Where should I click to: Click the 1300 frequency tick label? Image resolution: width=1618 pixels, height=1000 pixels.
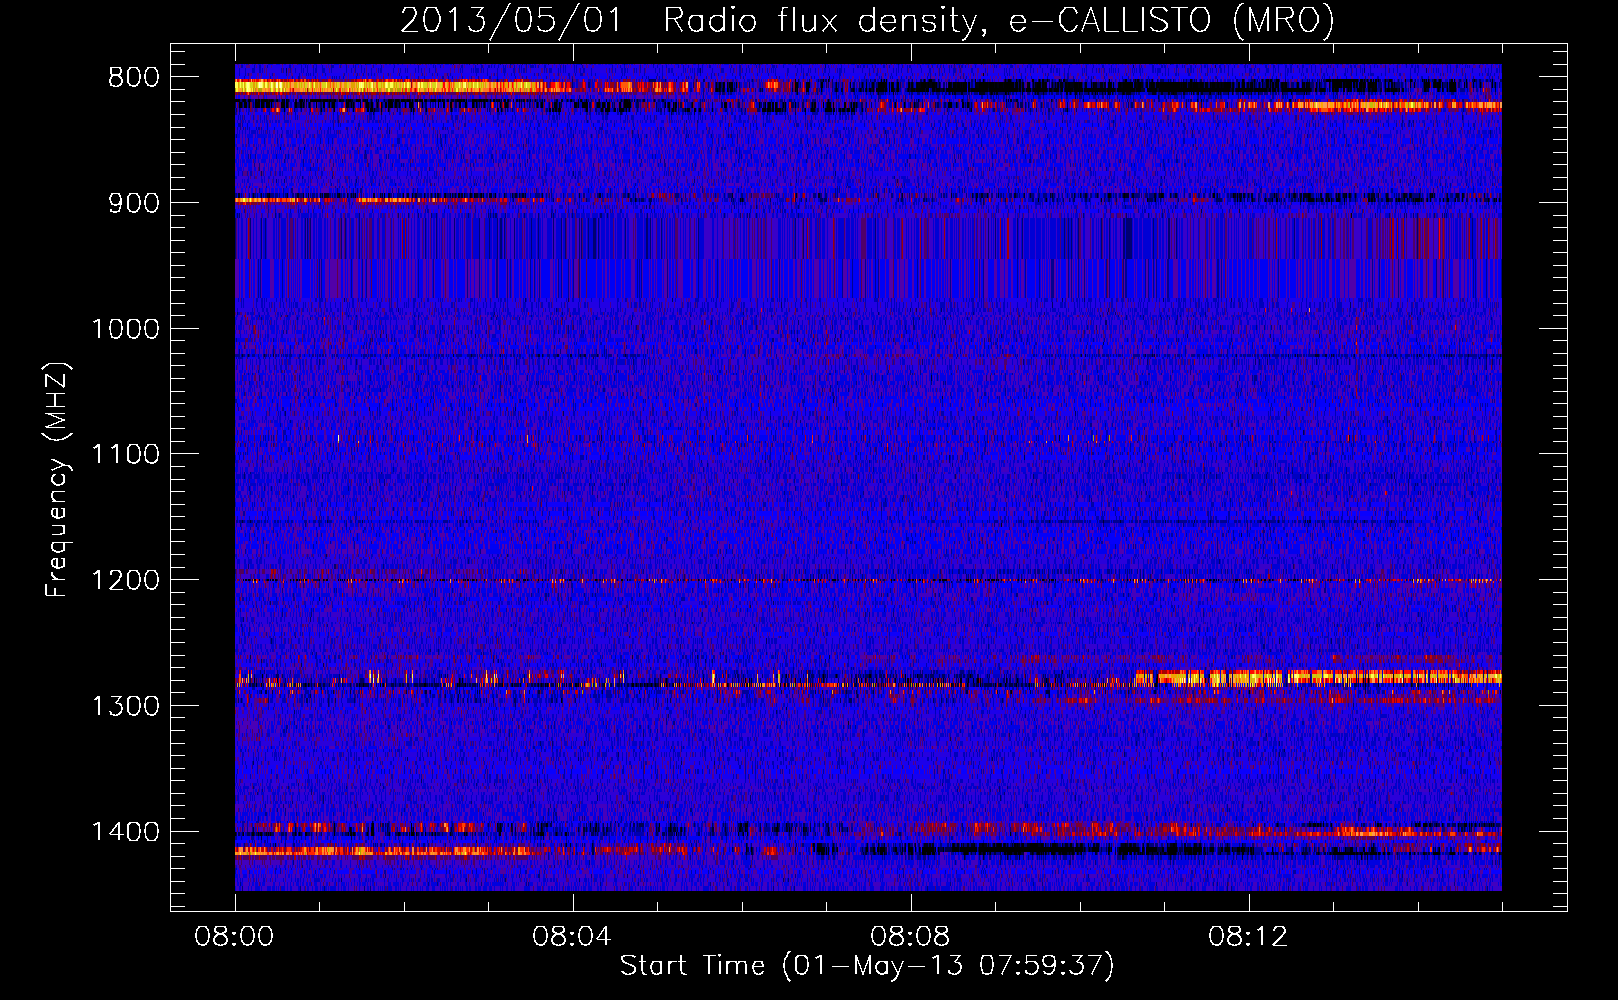pyautogui.click(x=125, y=706)
